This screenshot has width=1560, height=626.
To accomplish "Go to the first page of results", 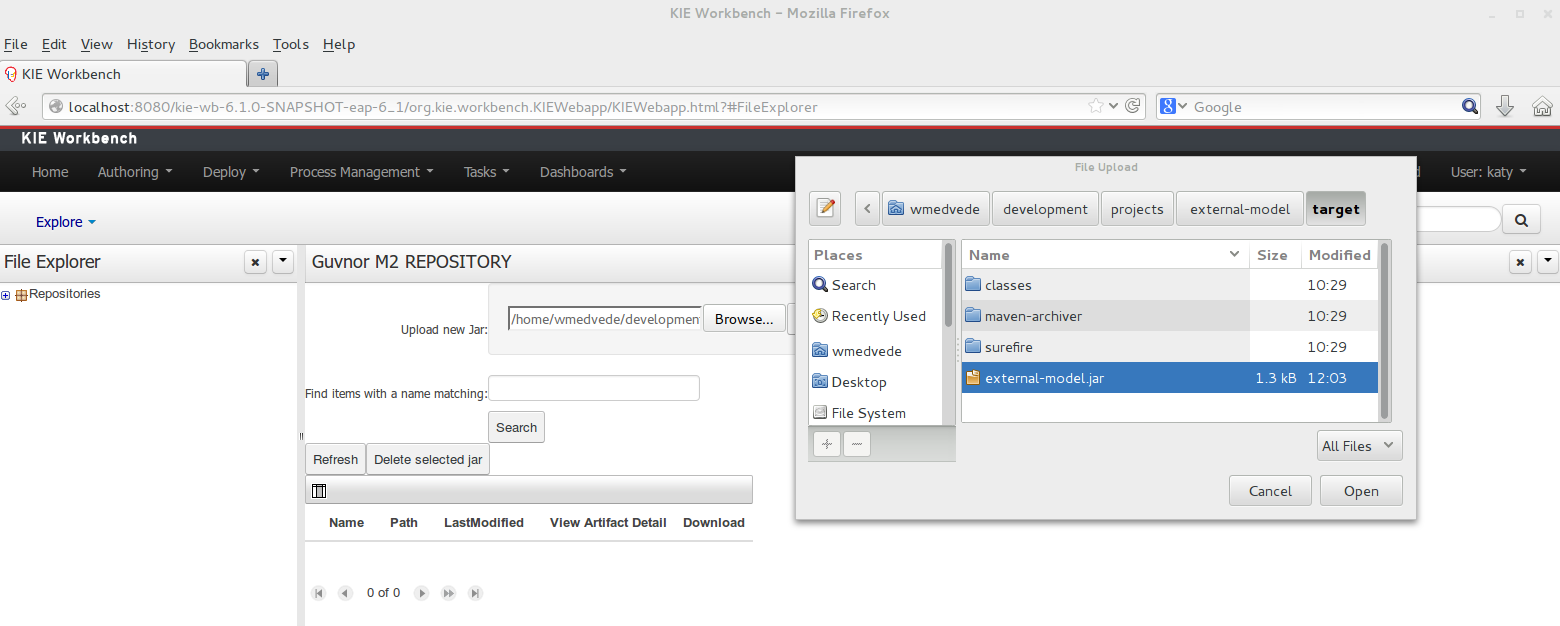I will point(319,593).
